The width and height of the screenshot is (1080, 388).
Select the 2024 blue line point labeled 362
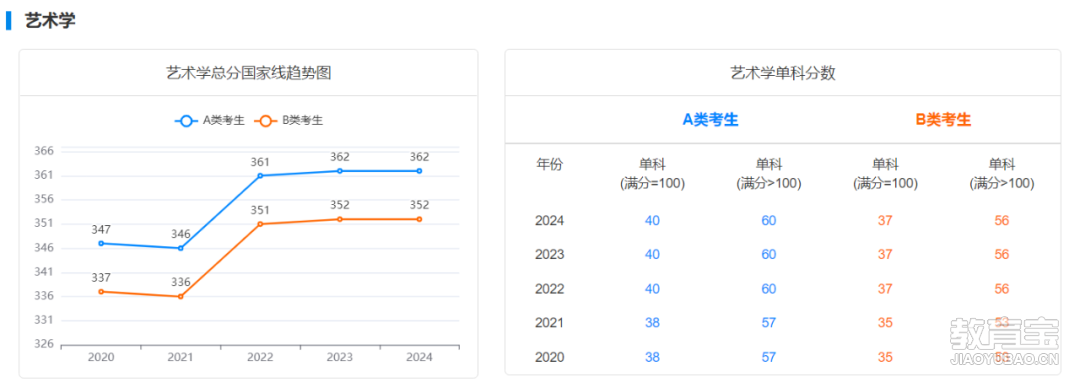coord(419,171)
